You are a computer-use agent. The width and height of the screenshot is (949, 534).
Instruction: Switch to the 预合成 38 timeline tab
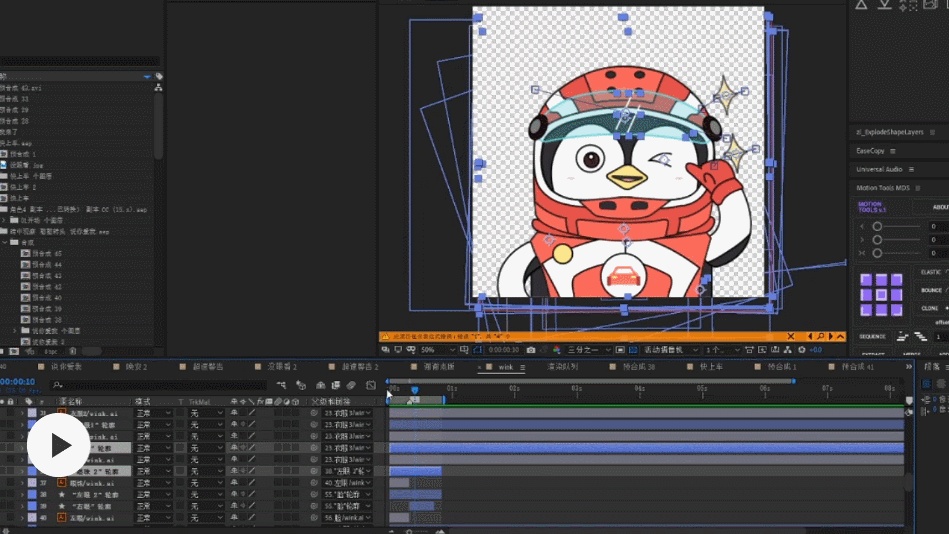pos(639,367)
